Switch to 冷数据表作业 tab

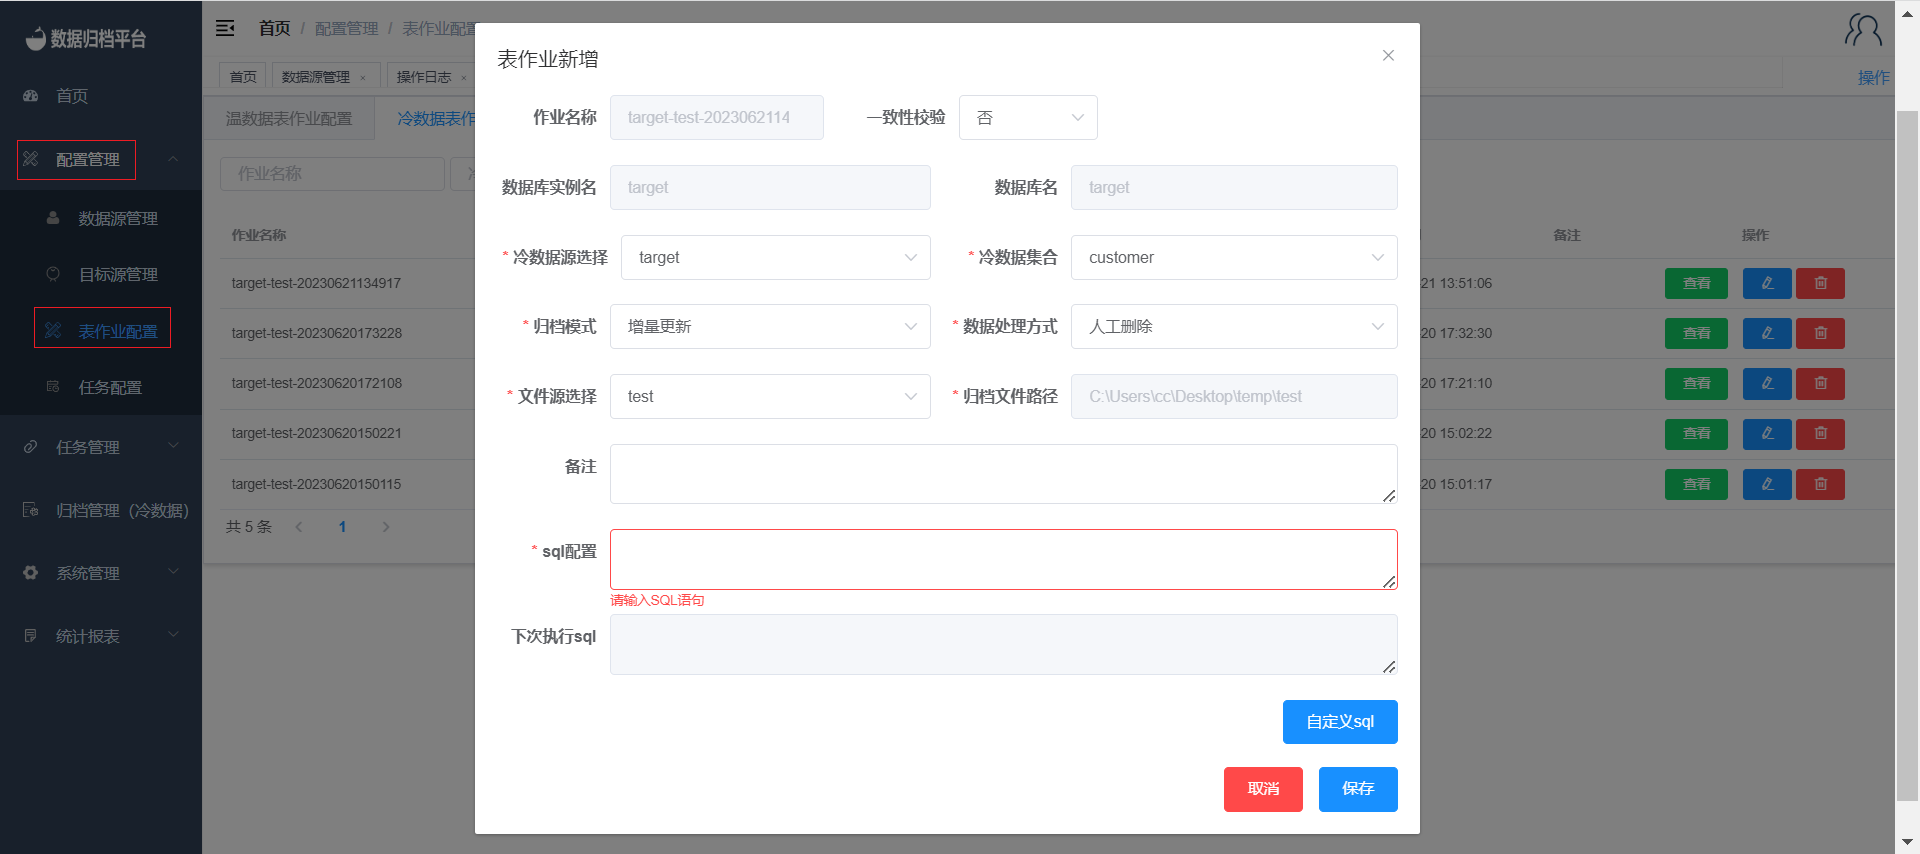(436, 119)
